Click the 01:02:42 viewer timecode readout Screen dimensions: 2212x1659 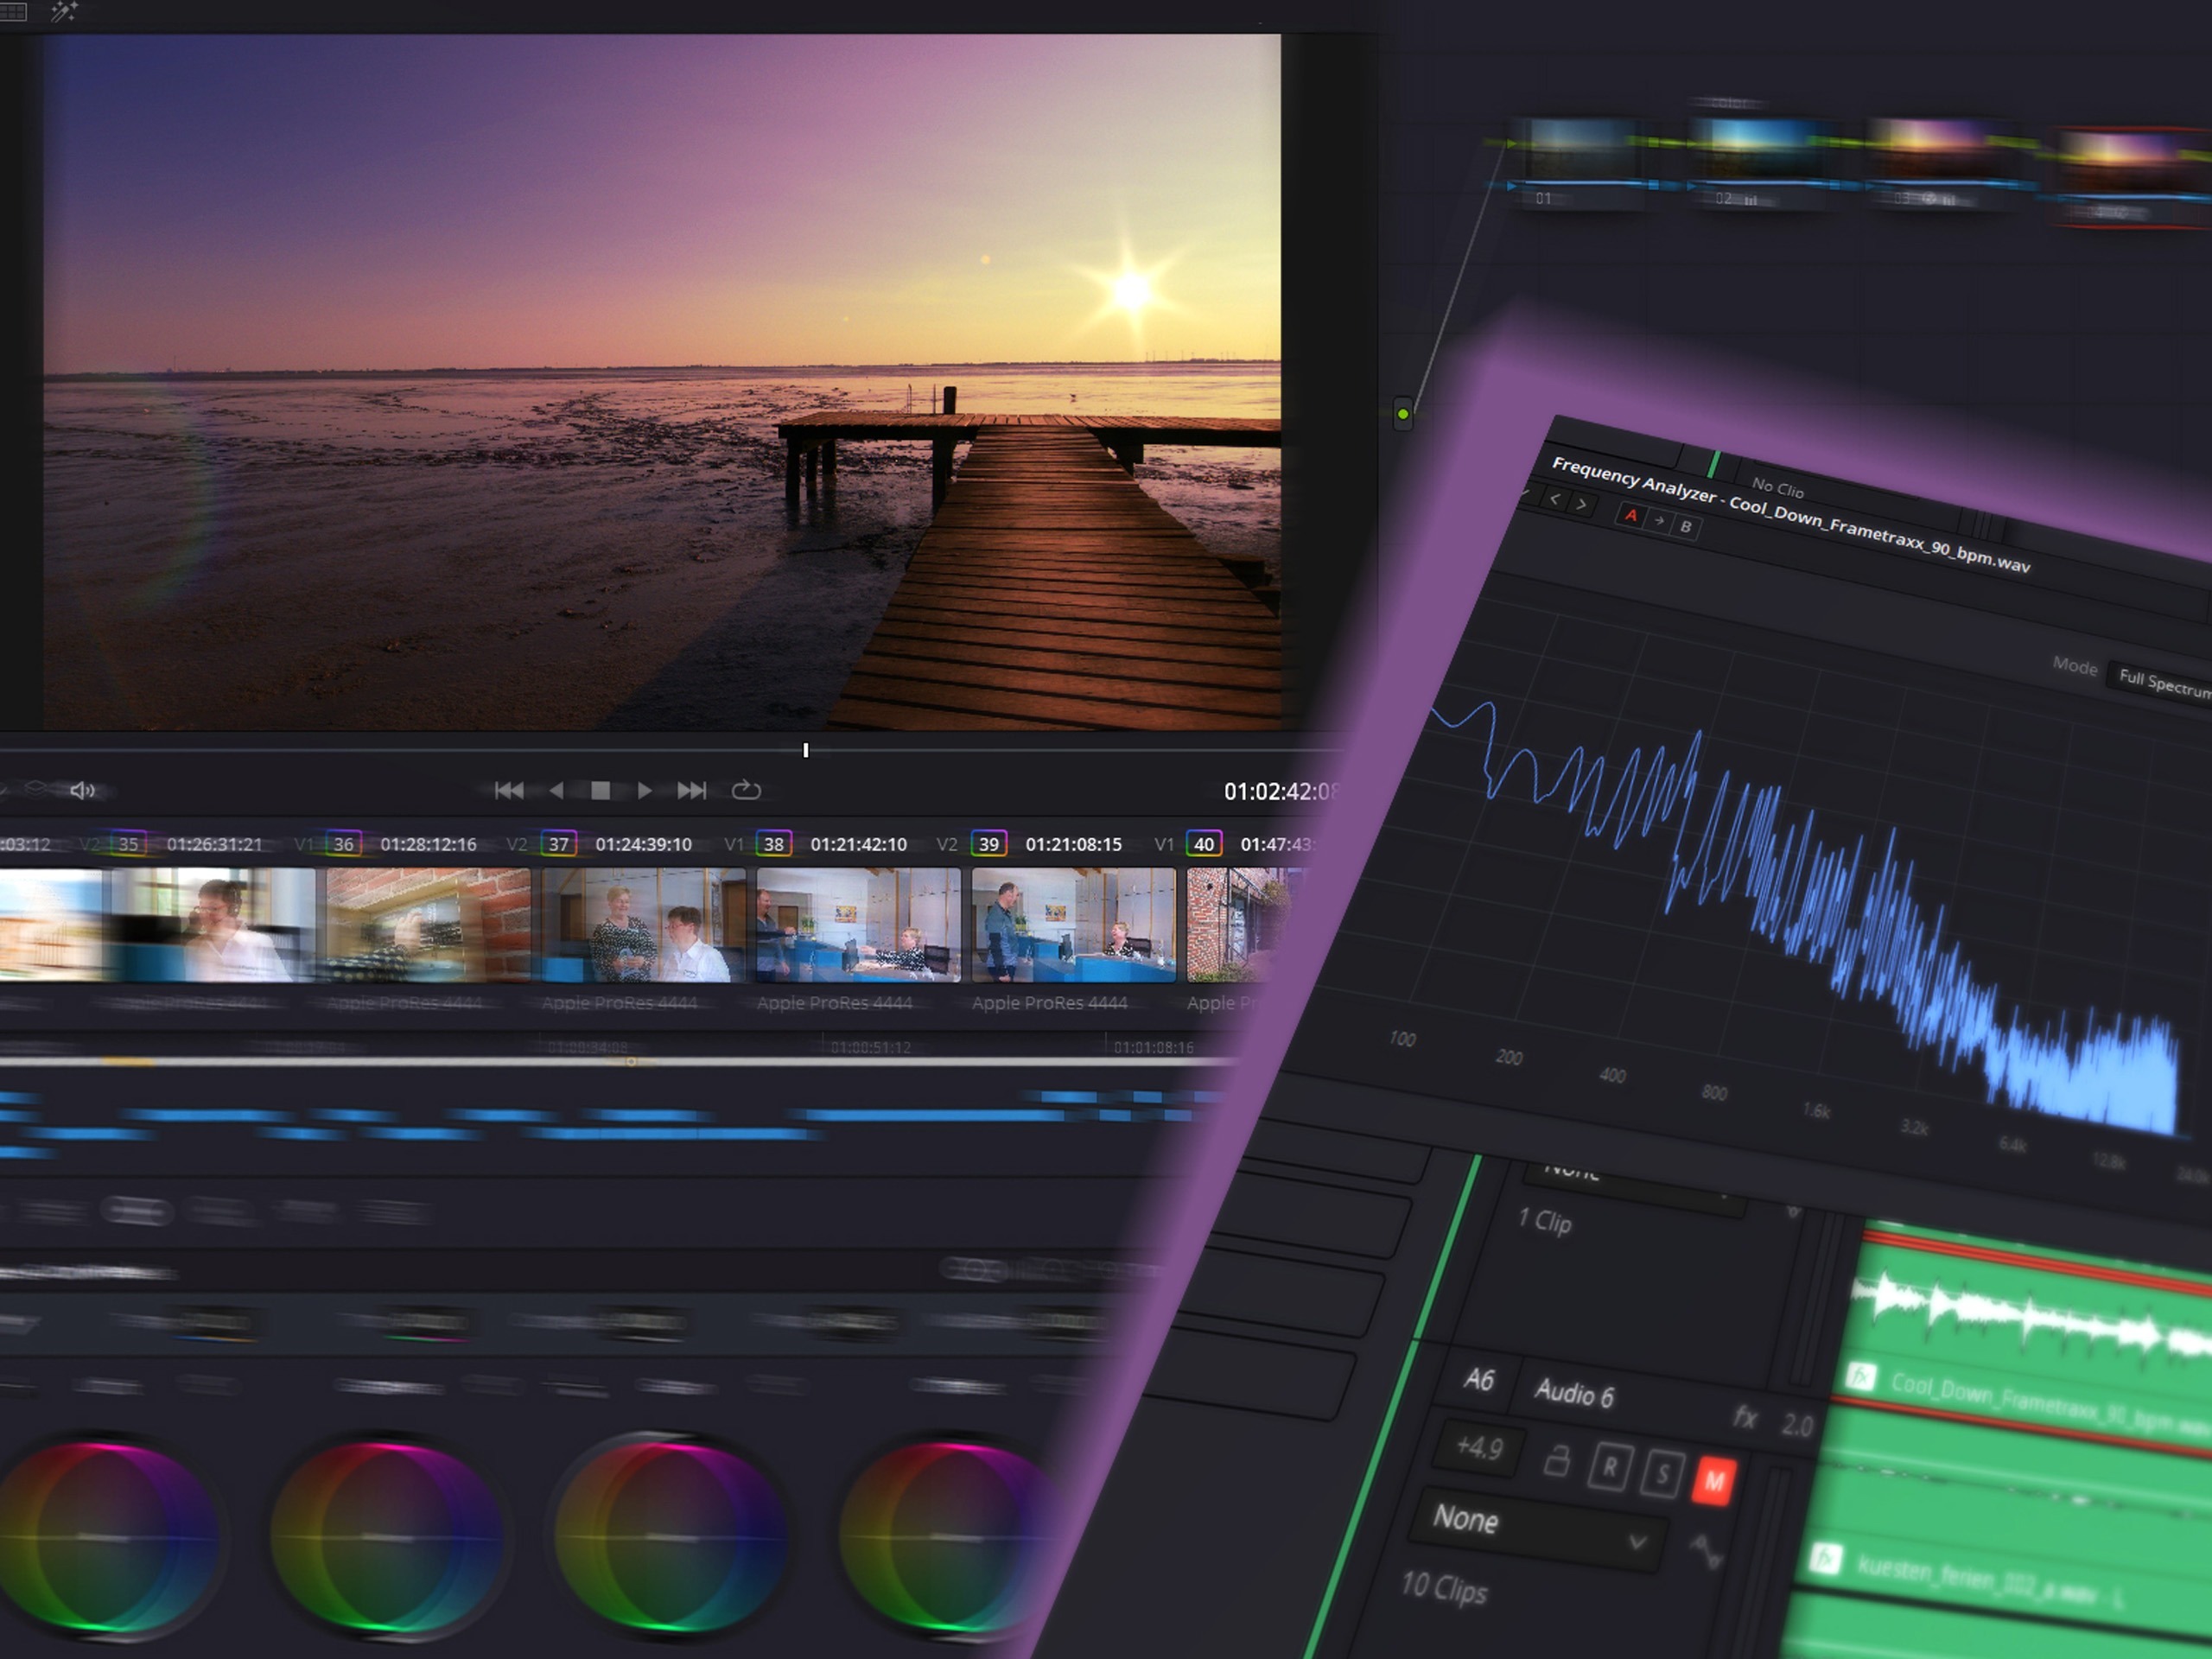coord(1280,792)
